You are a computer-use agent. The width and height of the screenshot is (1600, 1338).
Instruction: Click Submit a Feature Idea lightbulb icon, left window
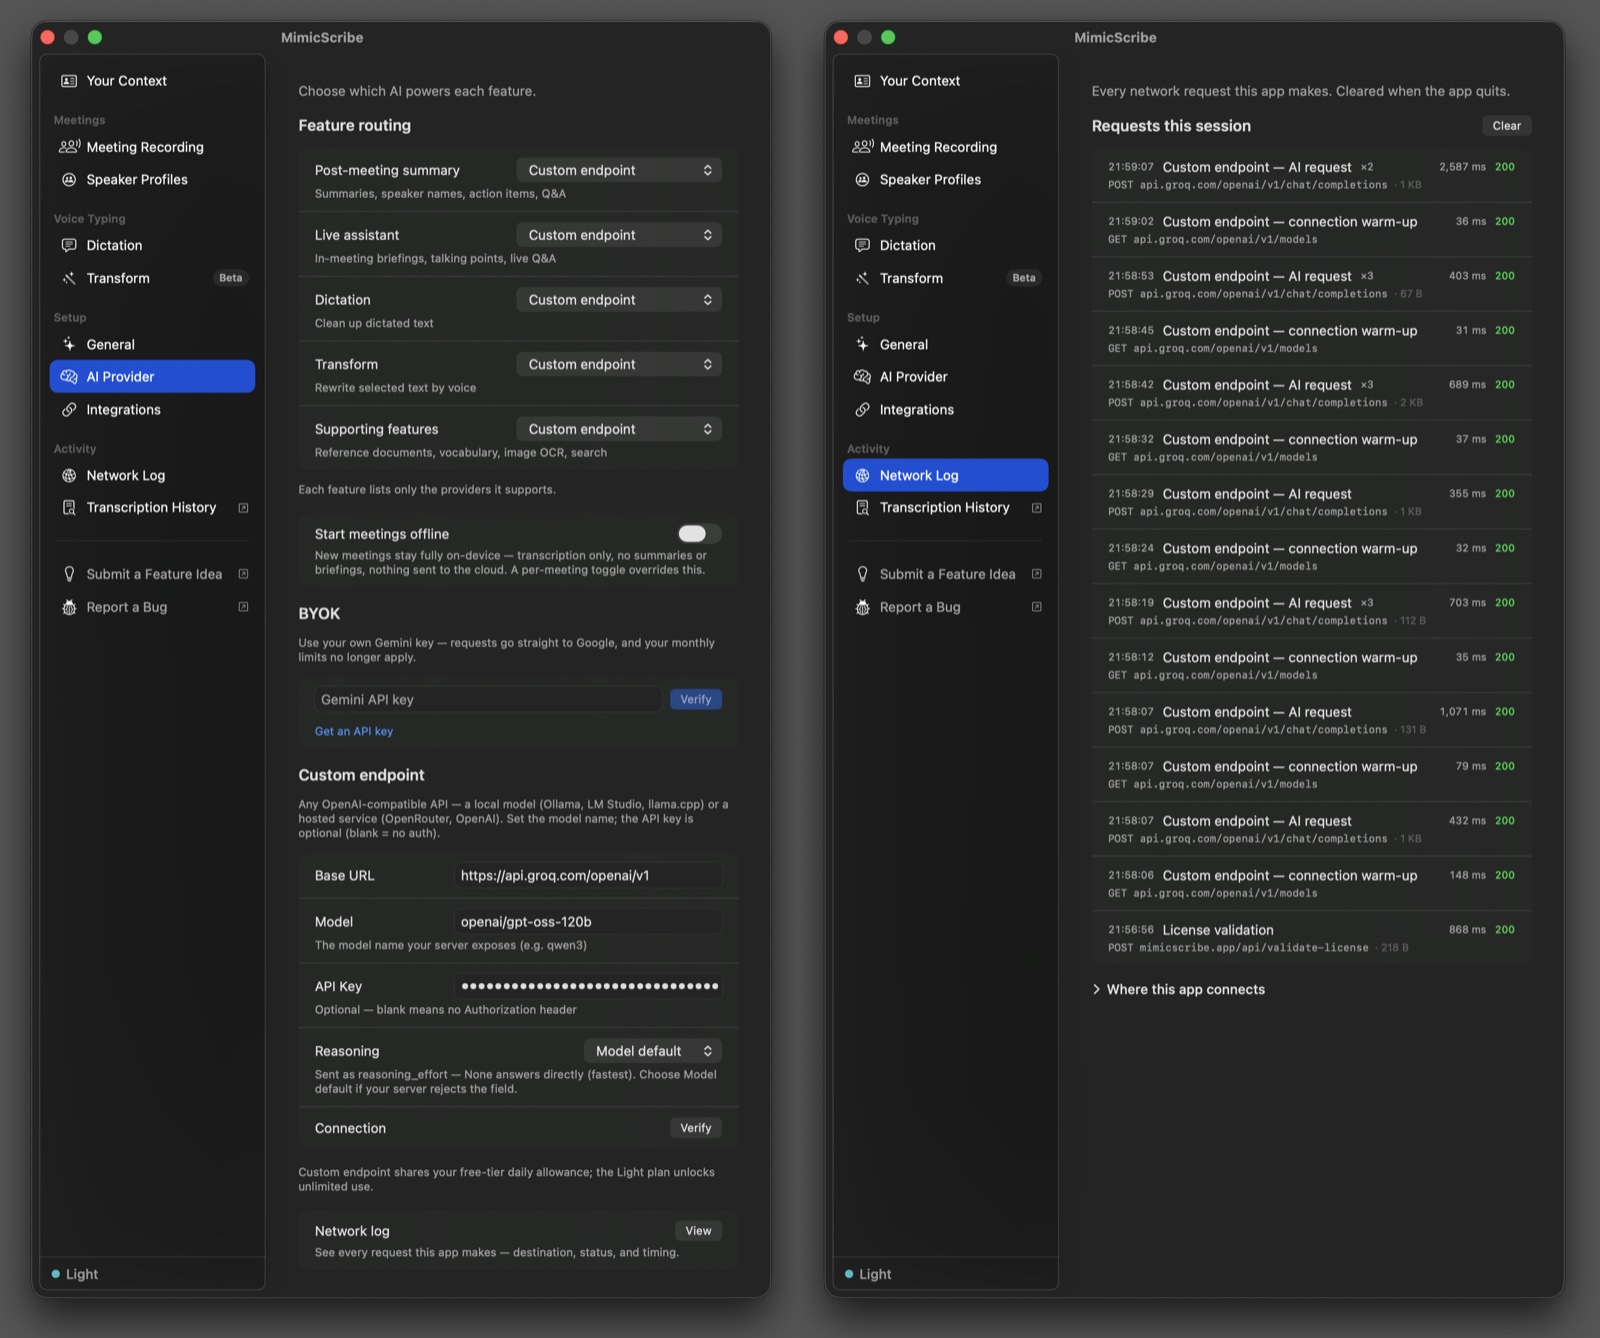click(x=69, y=574)
